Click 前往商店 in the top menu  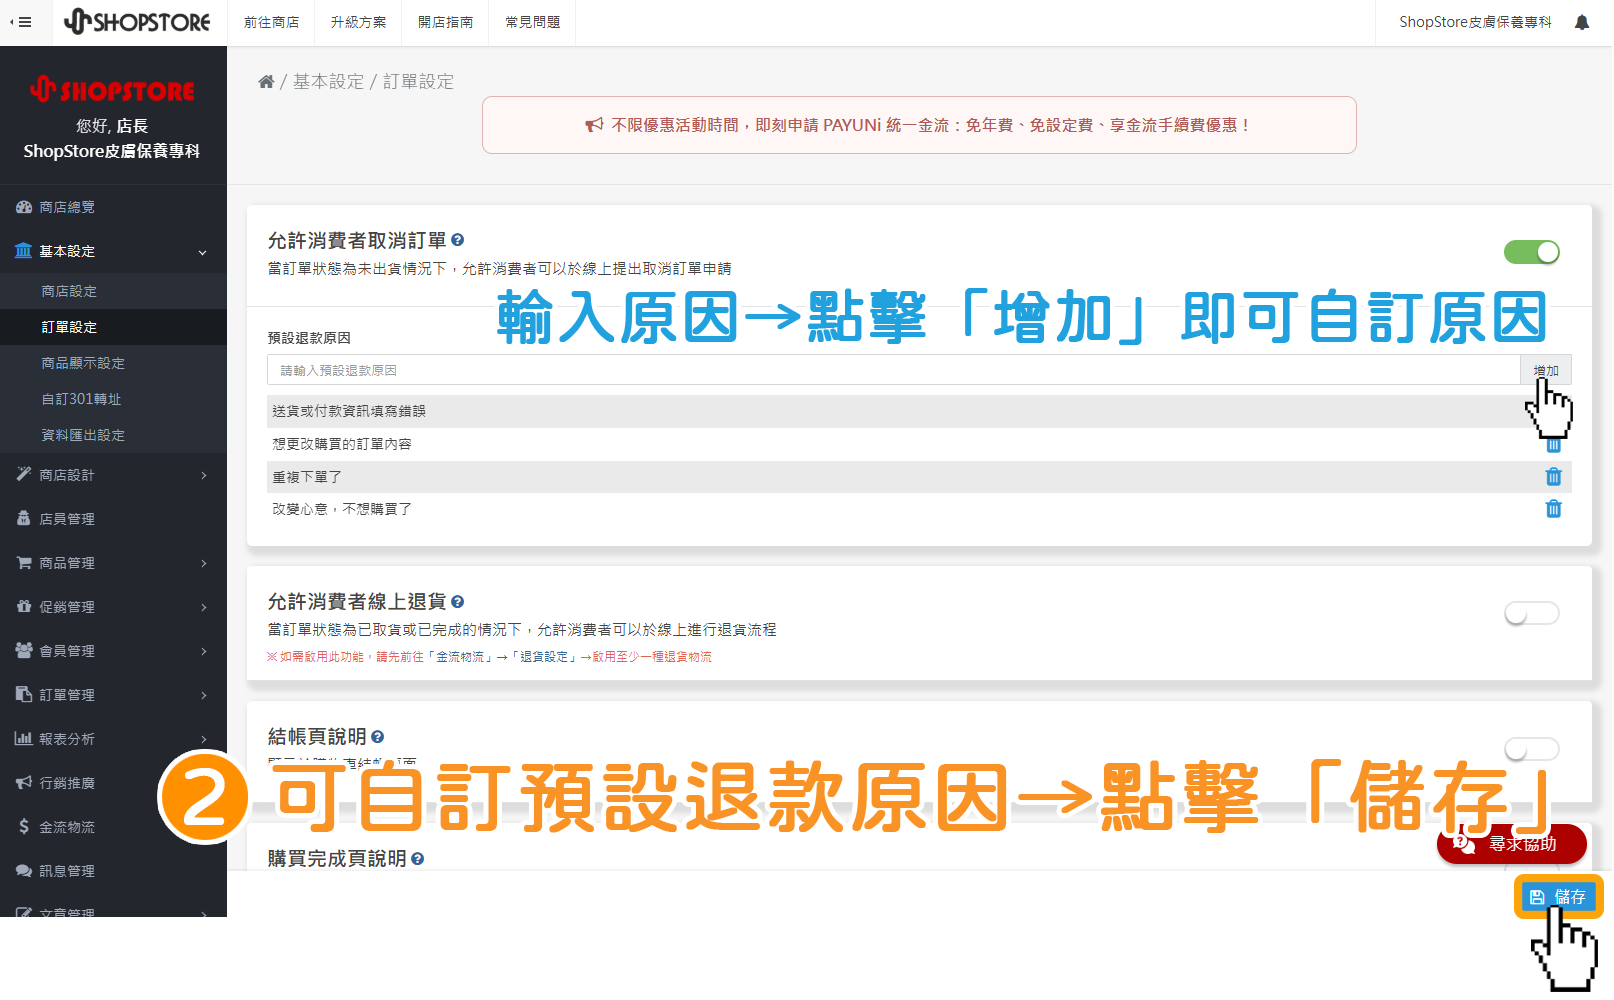[x=271, y=22]
